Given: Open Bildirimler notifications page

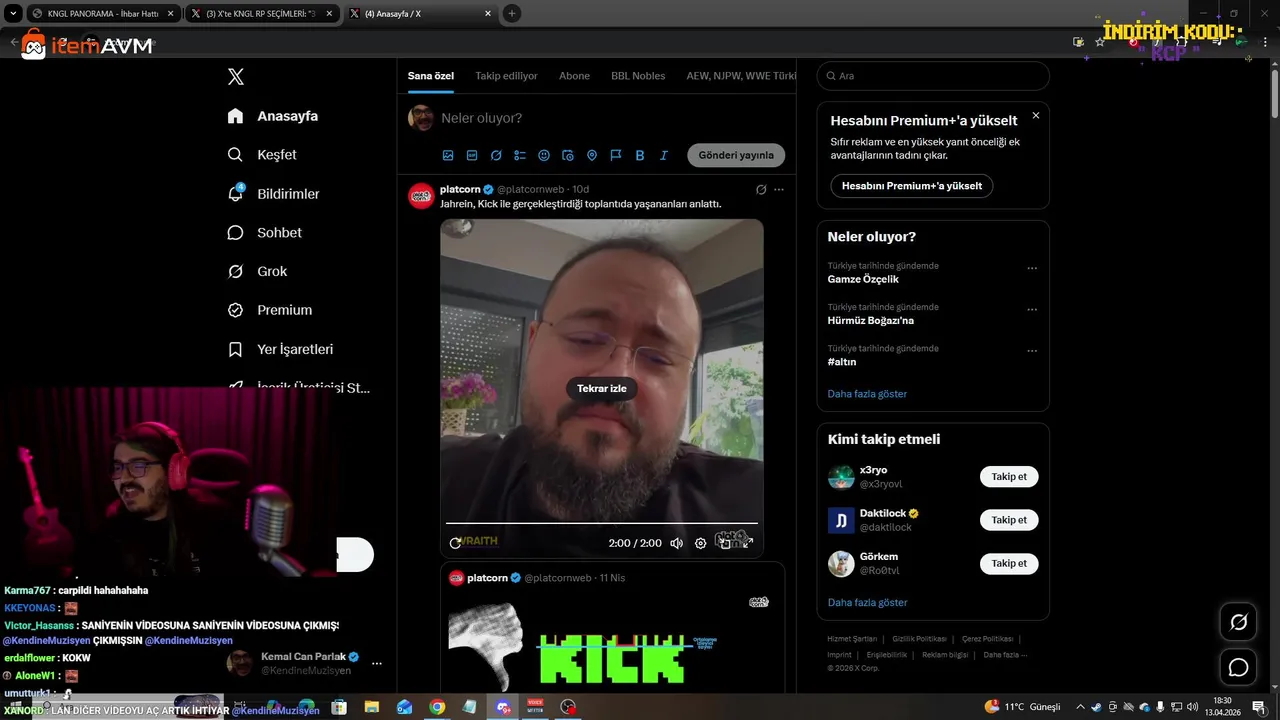Looking at the screenshot, I should click(273, 194).
